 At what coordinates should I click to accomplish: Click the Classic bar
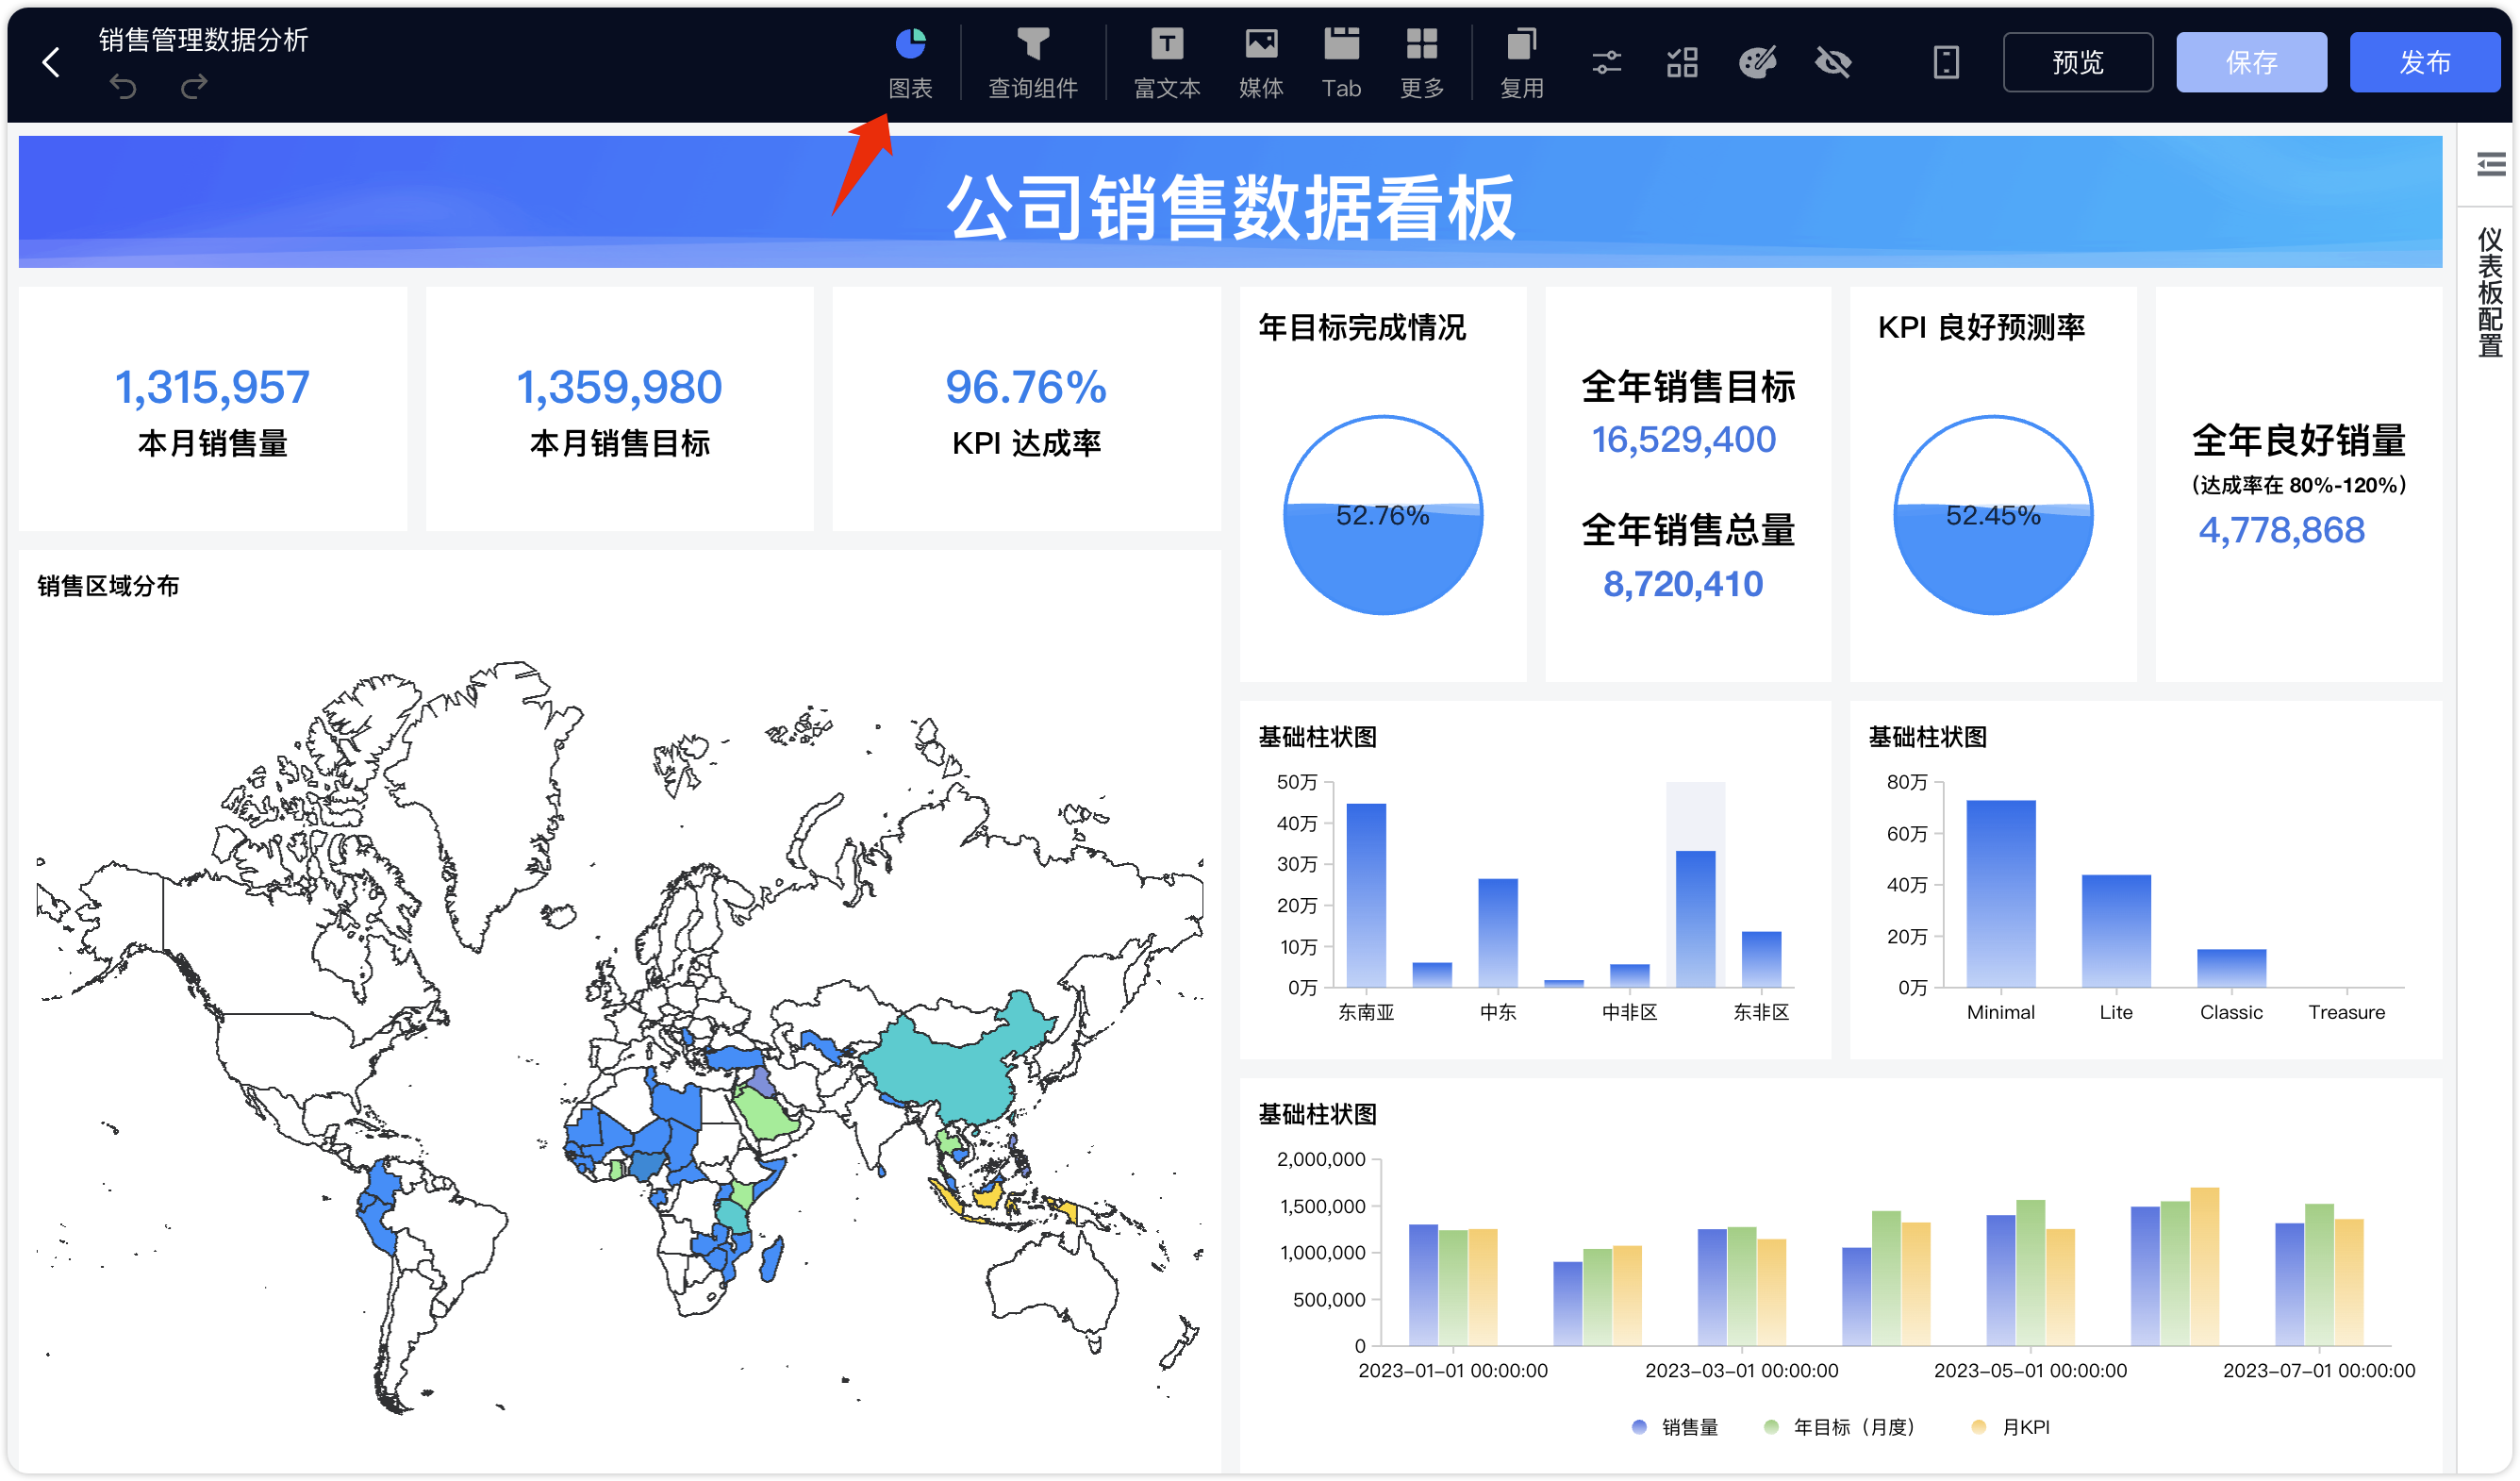pyautogui.click(x=2231, y=968)
